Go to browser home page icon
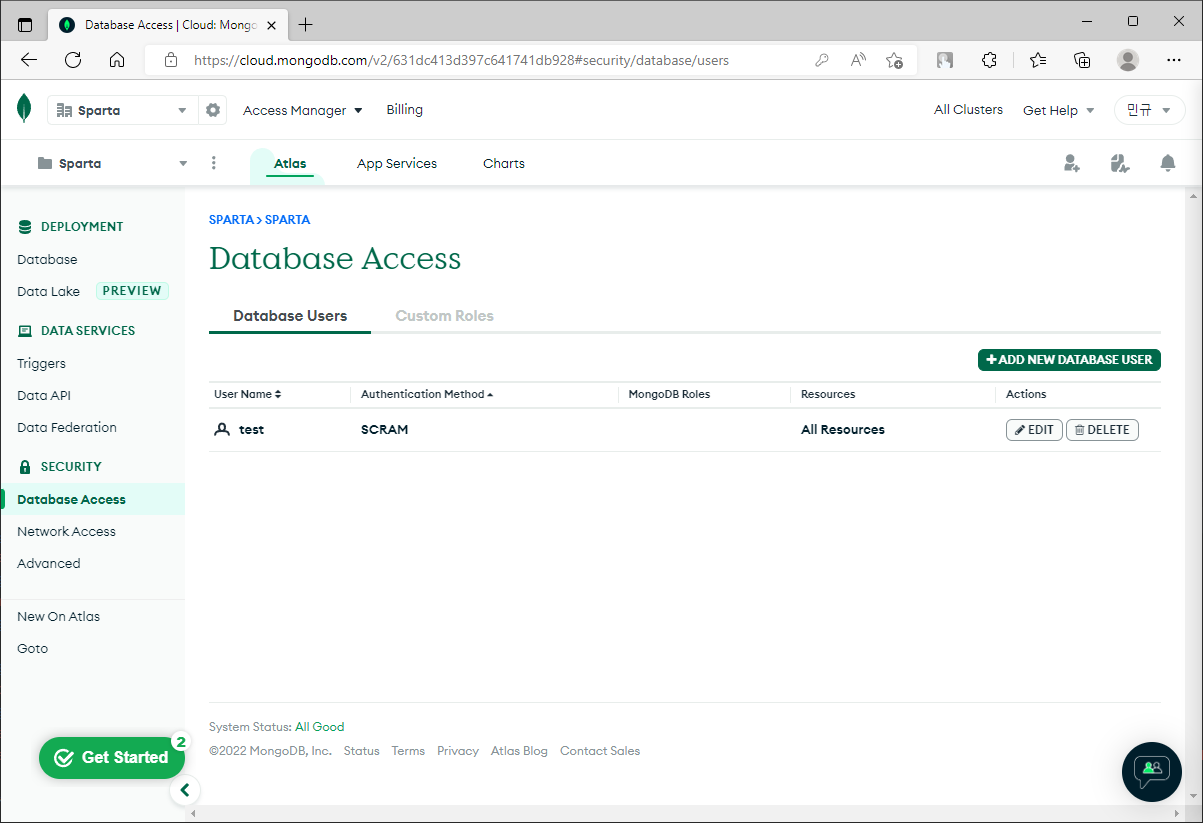Image resolution: width=1203 pixels, height=823 pixels. (x=117, y=60)
